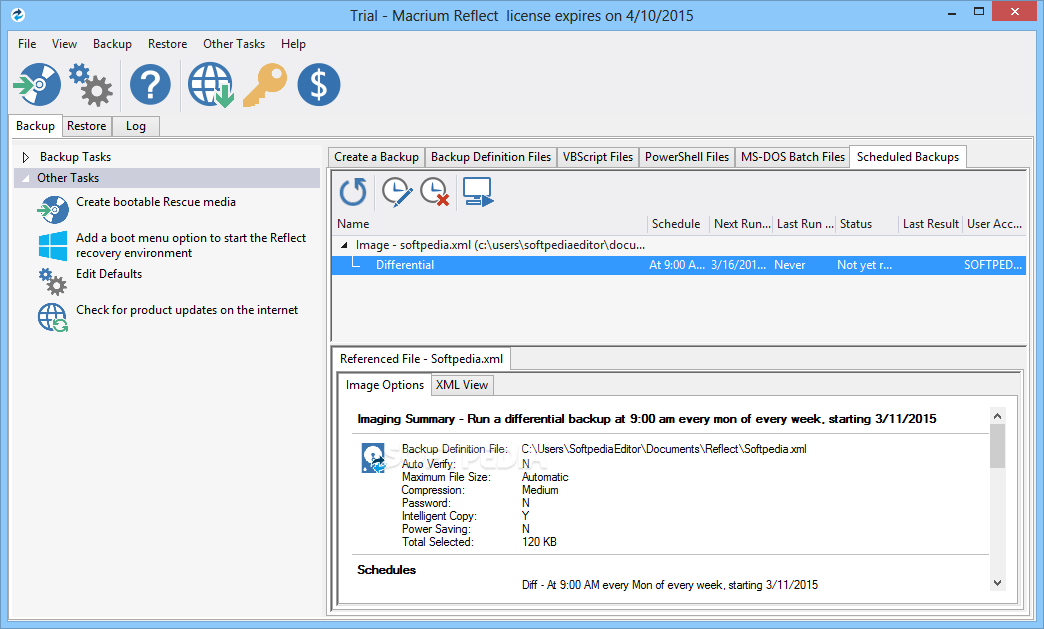Click the rescue media disc icon
The image size is (1044, 629).
coord(53,210)
